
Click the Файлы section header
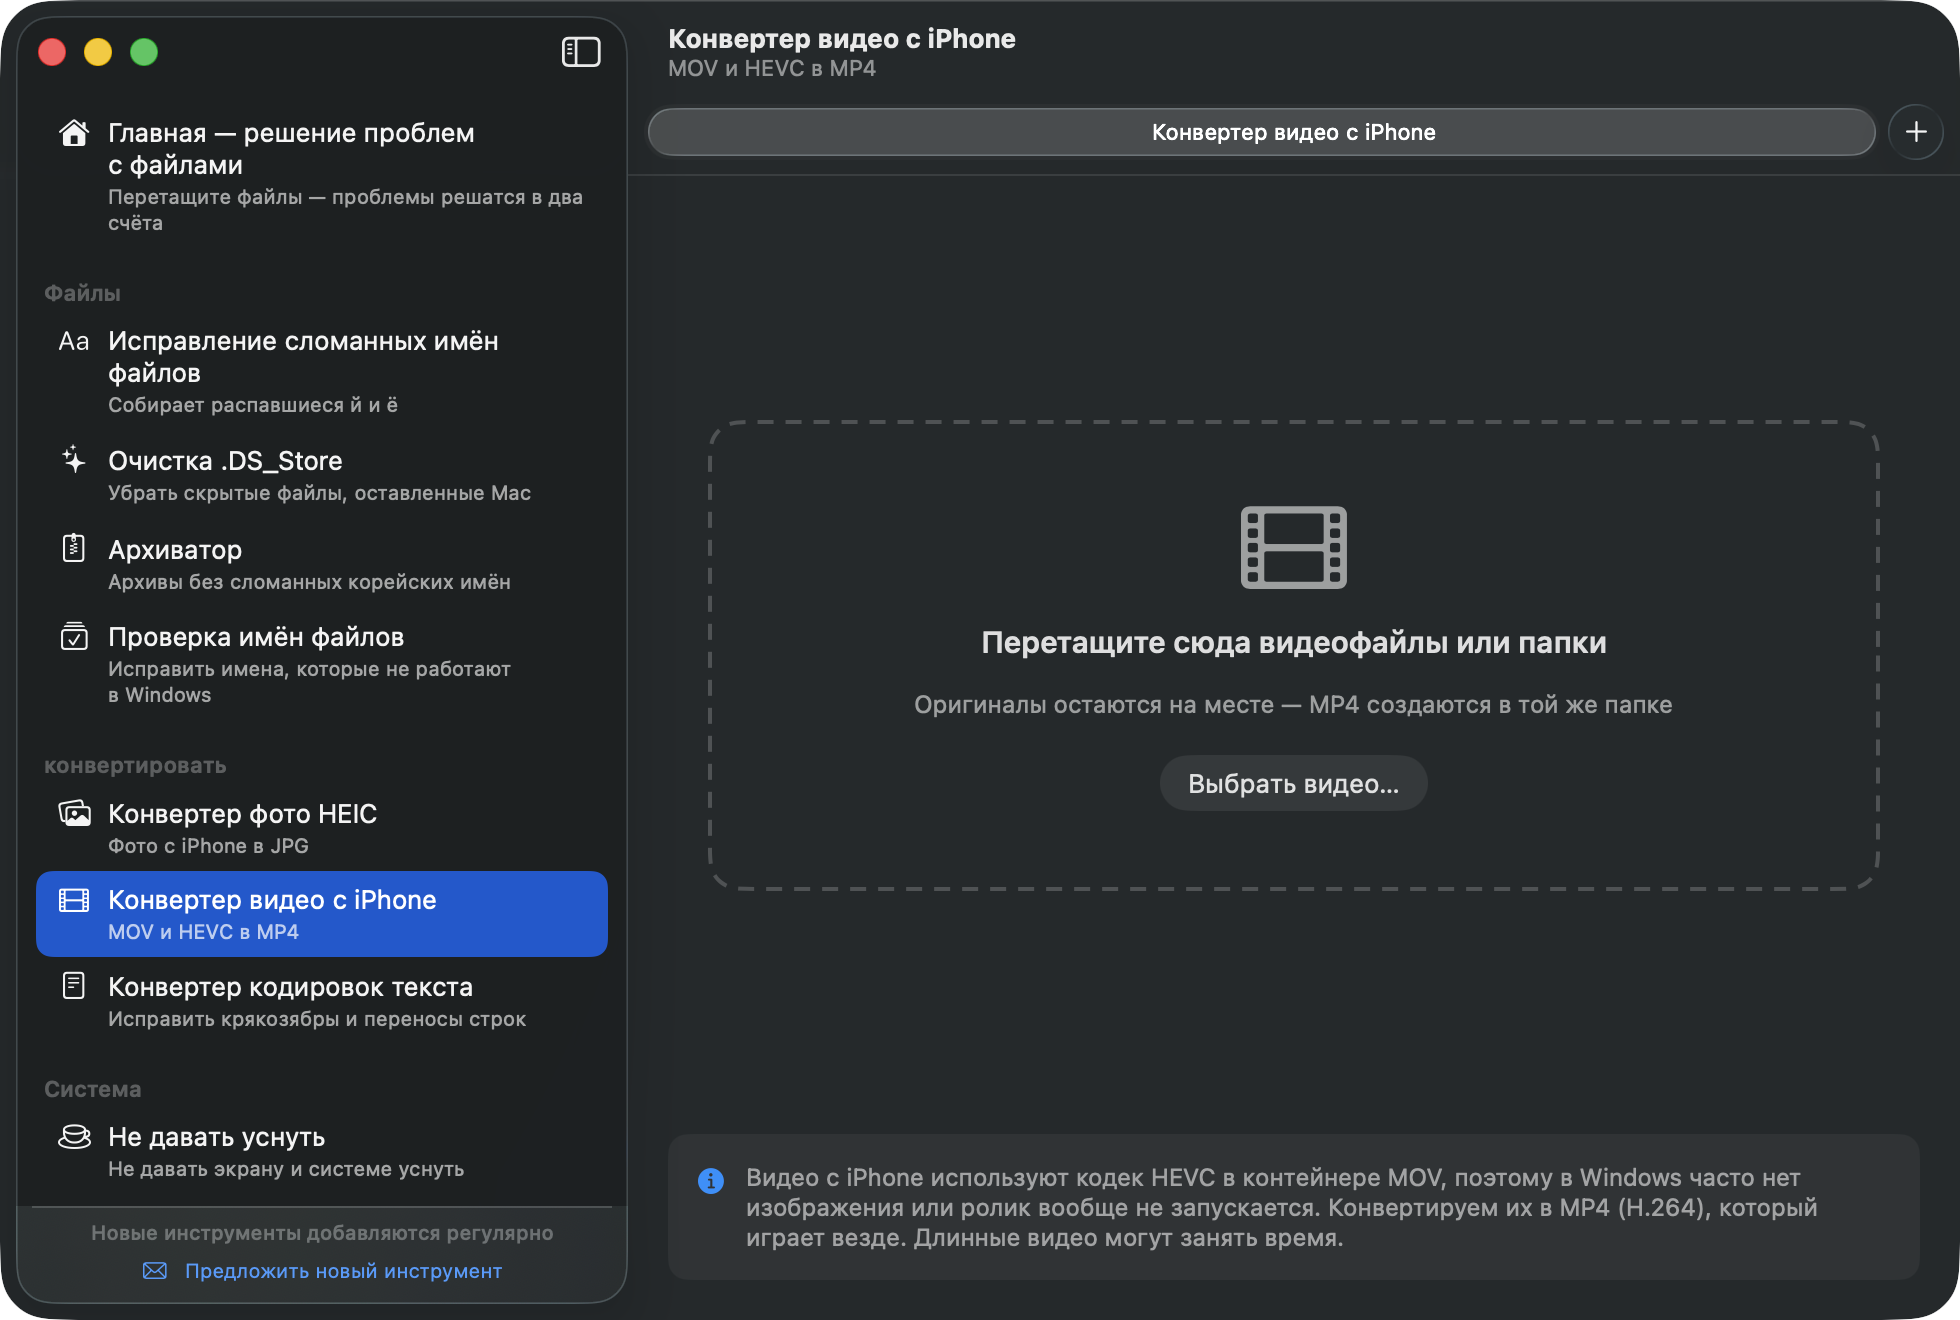click(x=82, y=293)
